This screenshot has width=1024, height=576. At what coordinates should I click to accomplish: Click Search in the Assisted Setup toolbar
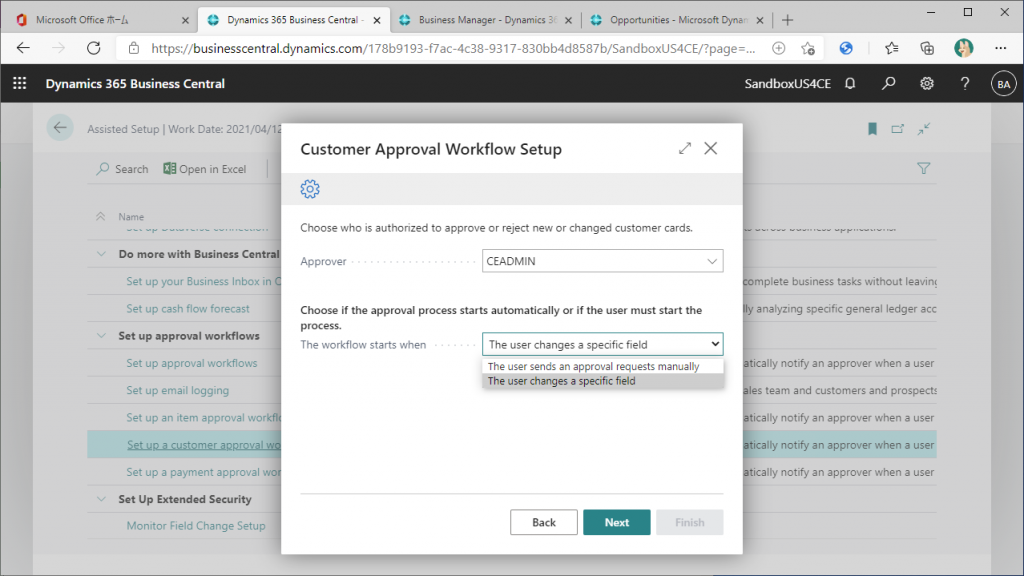point(123,169)
